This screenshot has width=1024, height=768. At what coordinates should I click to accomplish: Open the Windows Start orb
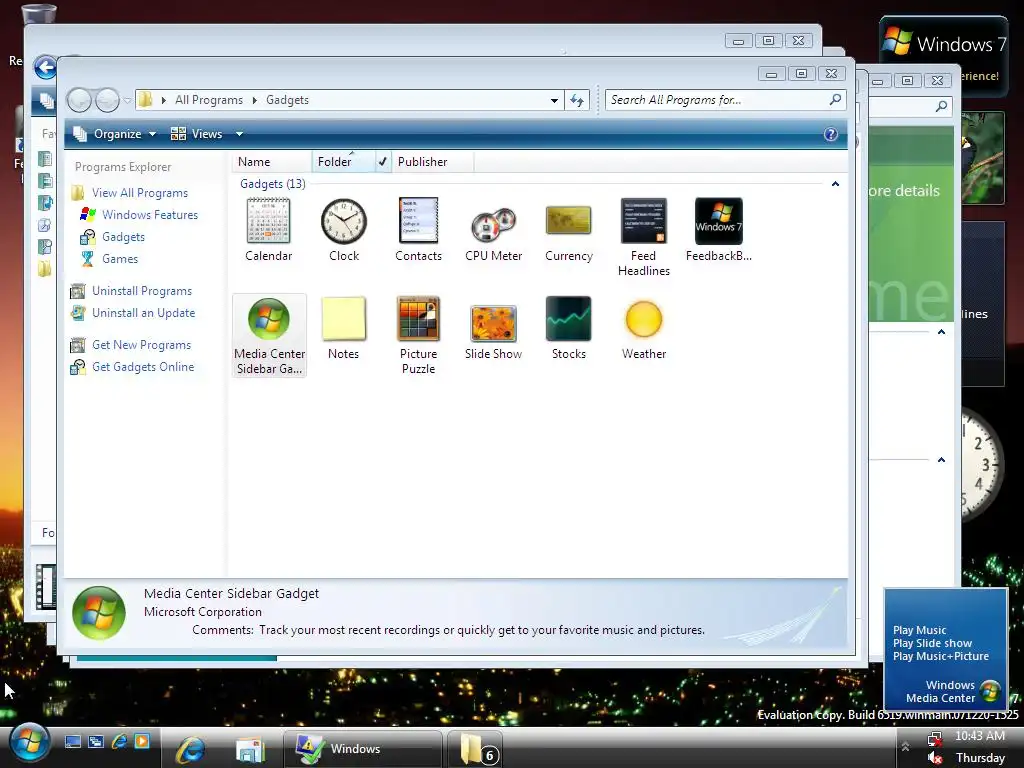click(x=28, y=743)
